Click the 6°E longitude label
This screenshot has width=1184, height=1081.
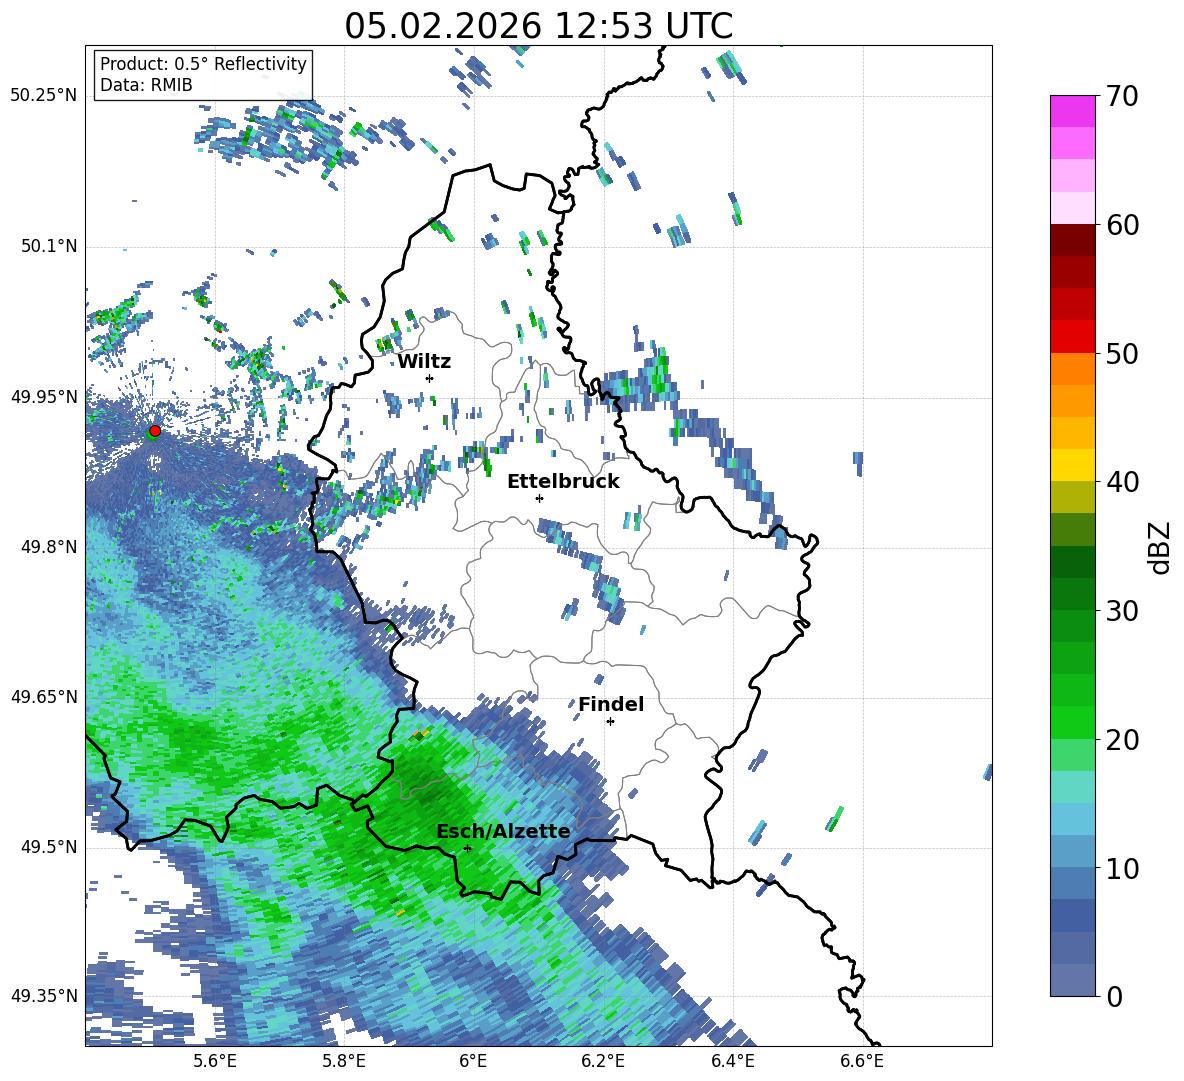(473, 1061)
